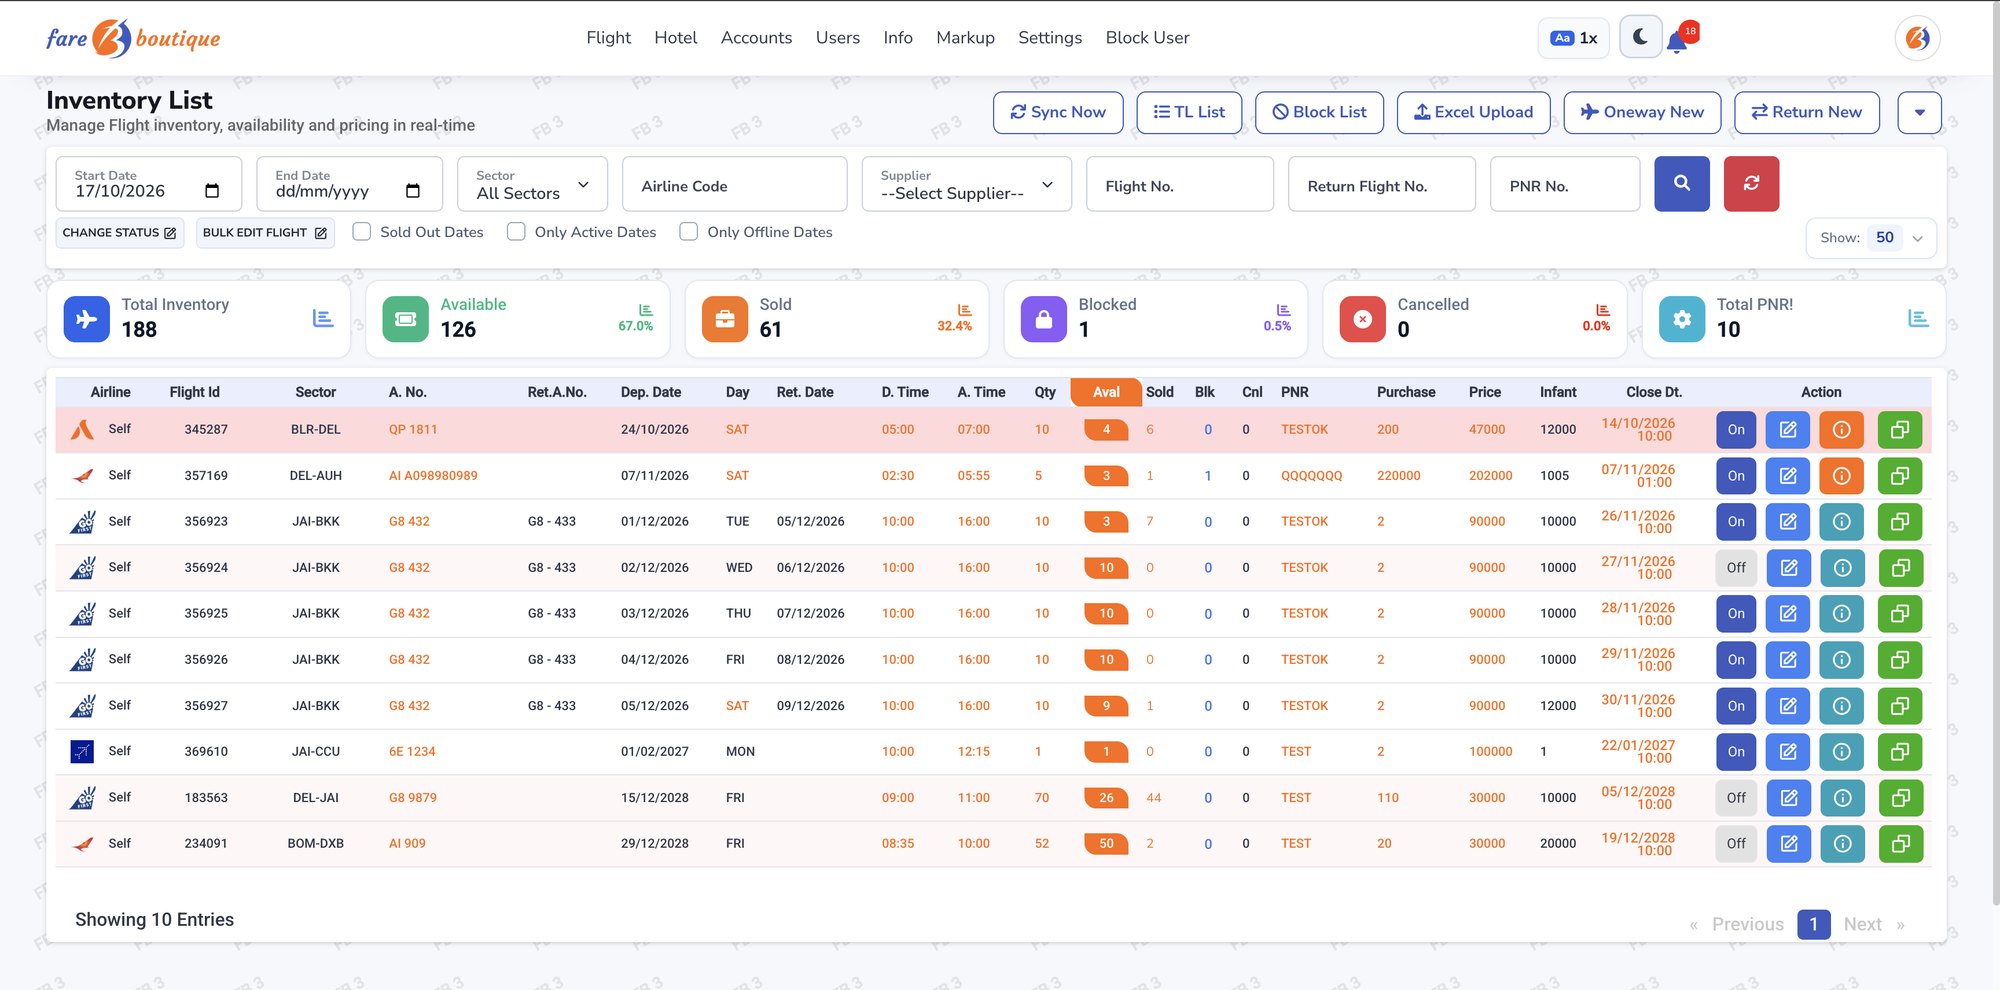Check Only Offline Dates option
The width and height of the screenshot is (2000, 990).
[x=689, y=232]
